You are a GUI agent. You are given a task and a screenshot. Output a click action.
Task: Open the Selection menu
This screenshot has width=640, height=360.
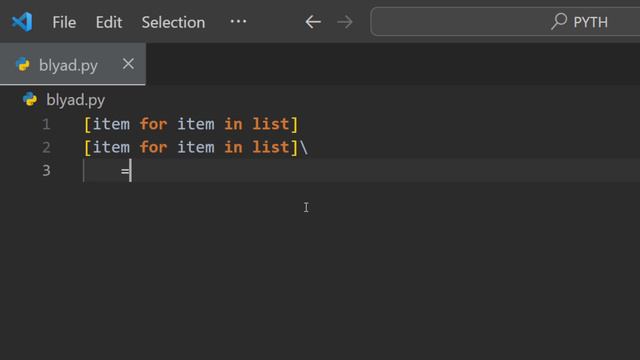tap(173, 22)
